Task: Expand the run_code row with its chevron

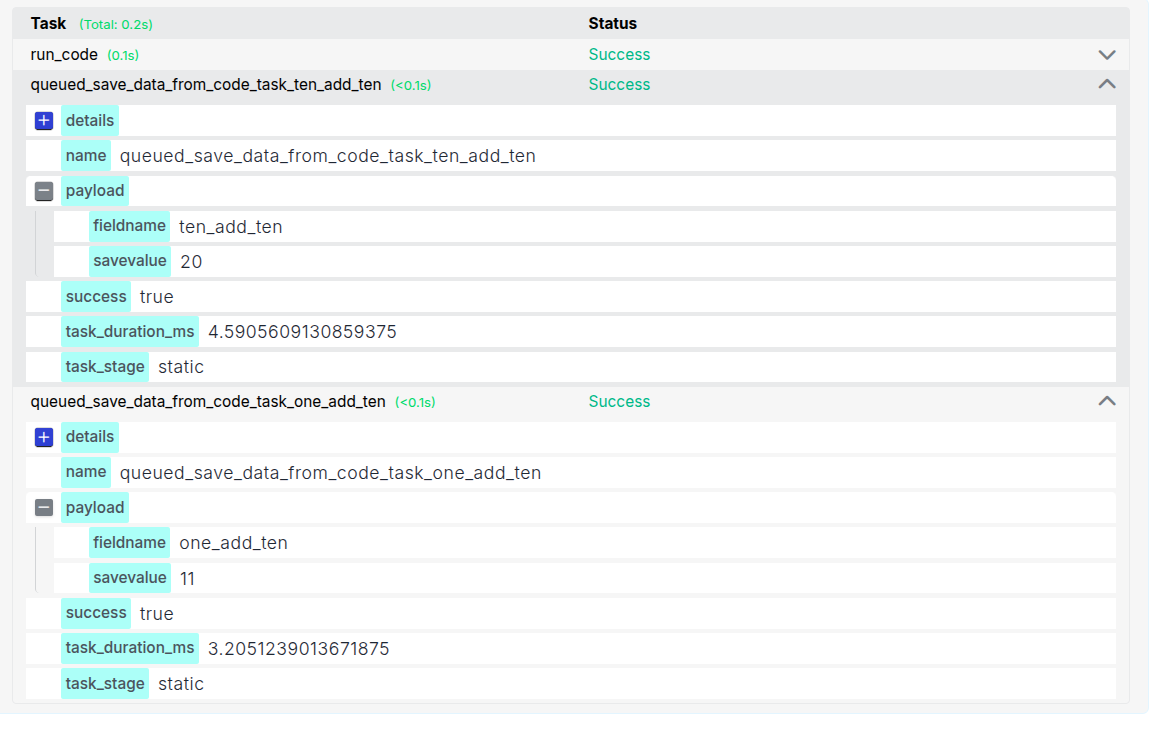Action: (x=1106, y=55)
